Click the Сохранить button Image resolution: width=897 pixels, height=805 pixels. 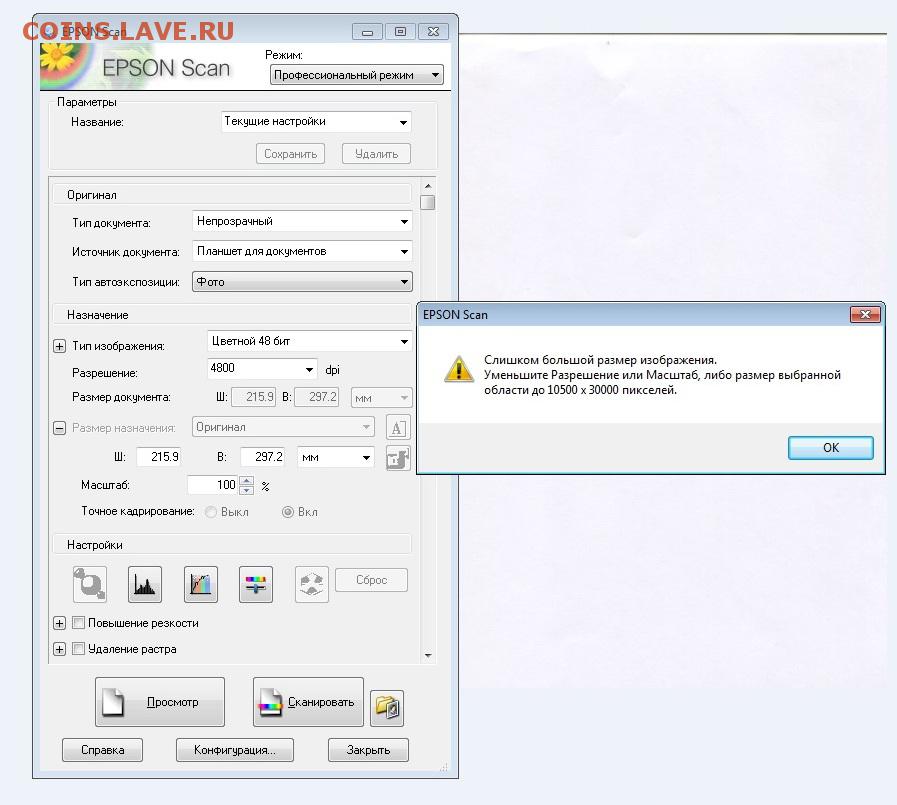tap(291, 154)
